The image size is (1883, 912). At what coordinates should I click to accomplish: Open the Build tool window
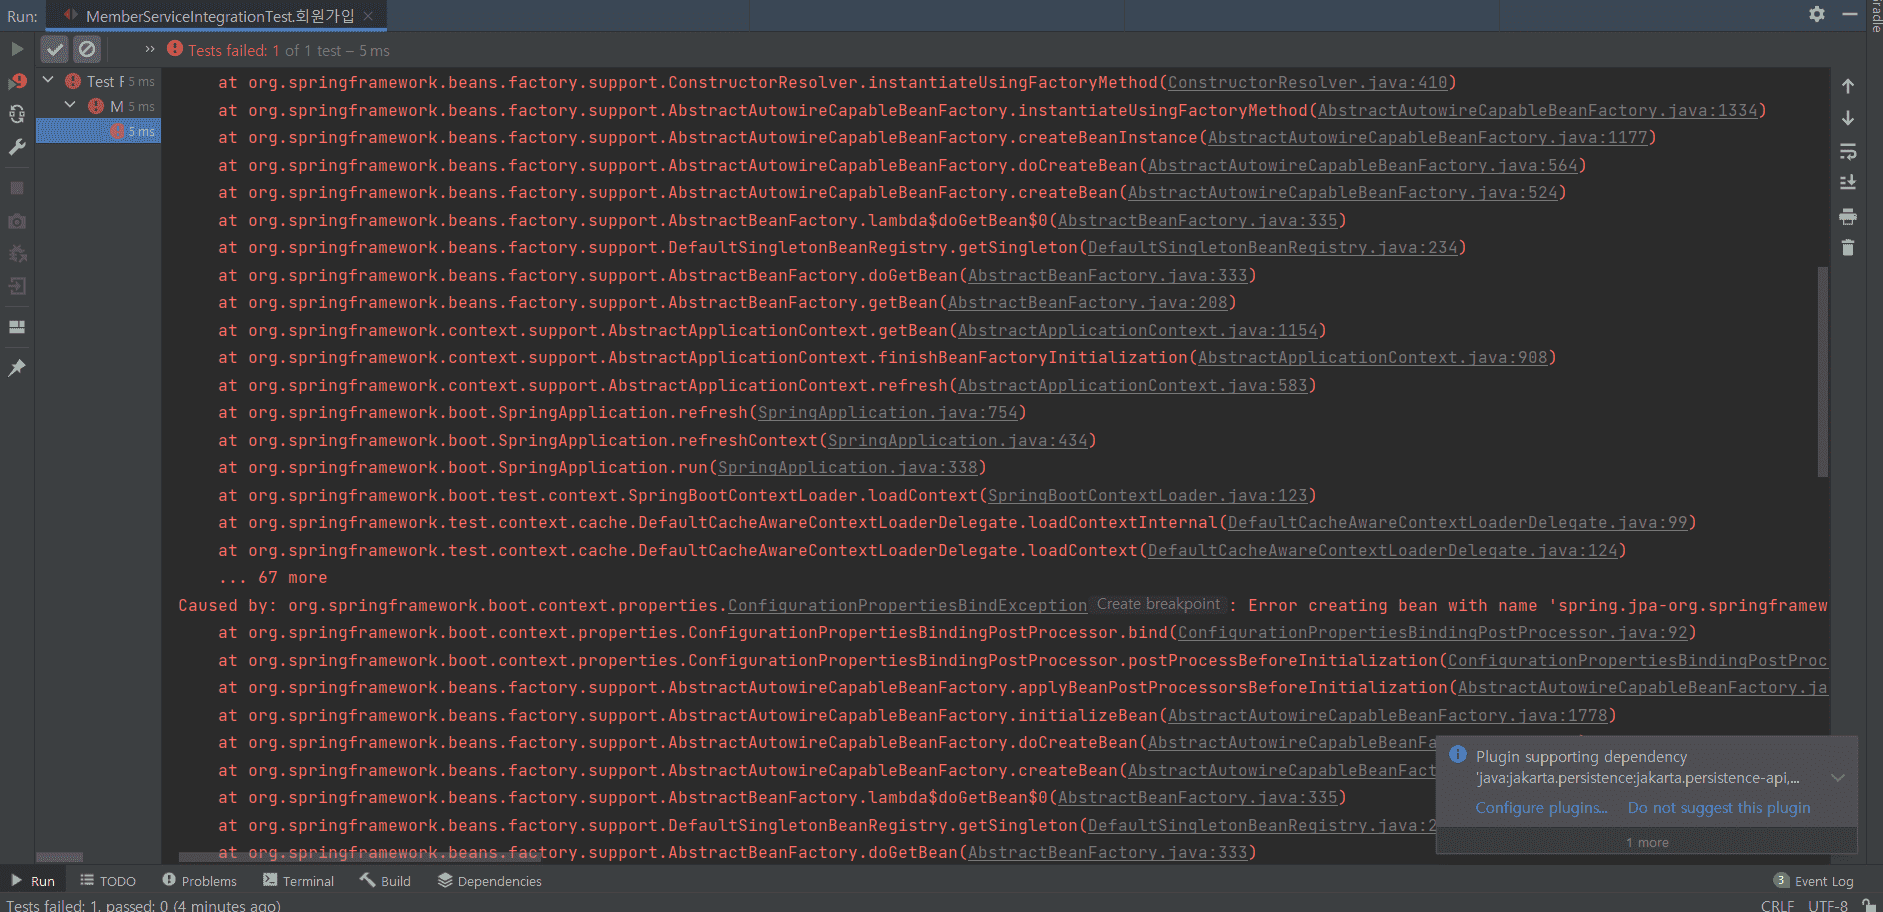tap(386, 881)
